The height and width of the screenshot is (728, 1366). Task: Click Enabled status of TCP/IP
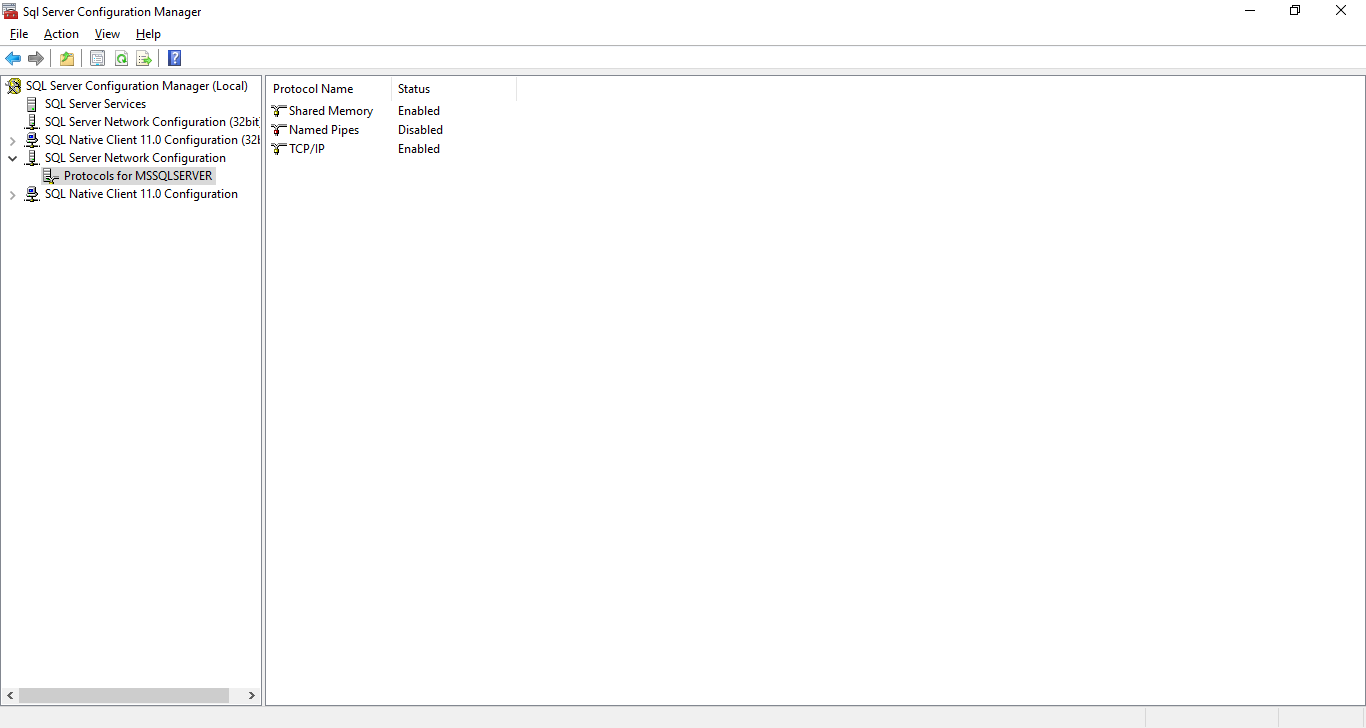tap(419, 149)
